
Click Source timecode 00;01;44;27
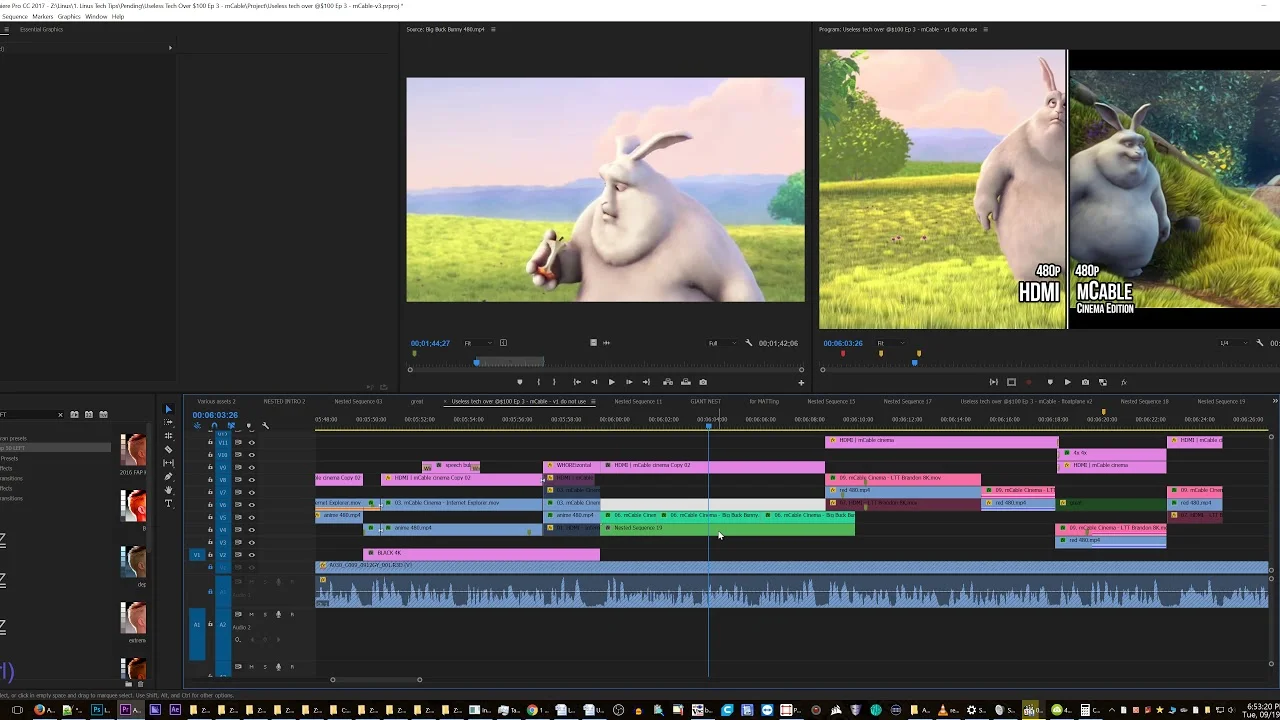[430, 343]
